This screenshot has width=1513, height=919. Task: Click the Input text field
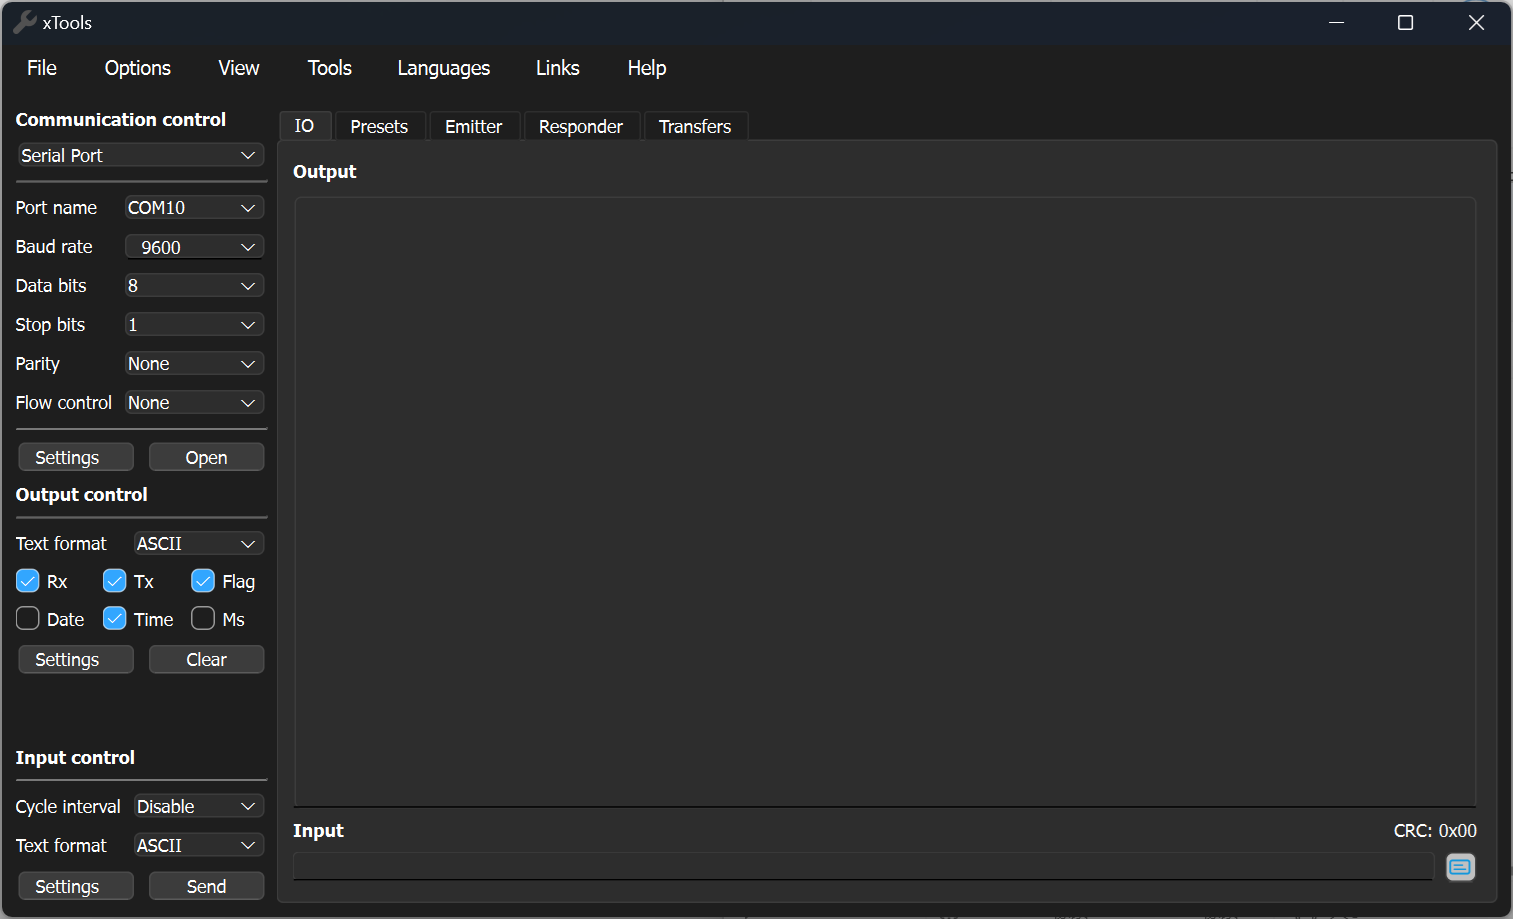click(x=862, y=866)
